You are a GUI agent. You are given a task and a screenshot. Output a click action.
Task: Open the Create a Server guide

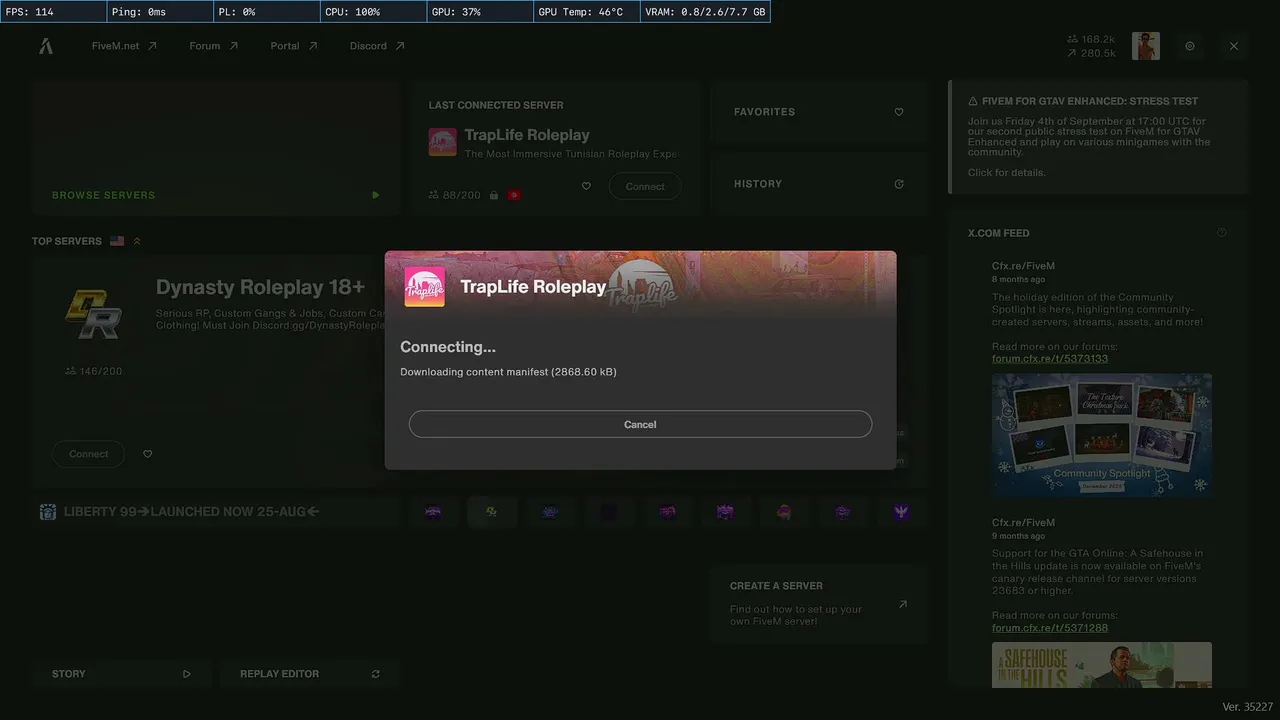tap(818, 604)
